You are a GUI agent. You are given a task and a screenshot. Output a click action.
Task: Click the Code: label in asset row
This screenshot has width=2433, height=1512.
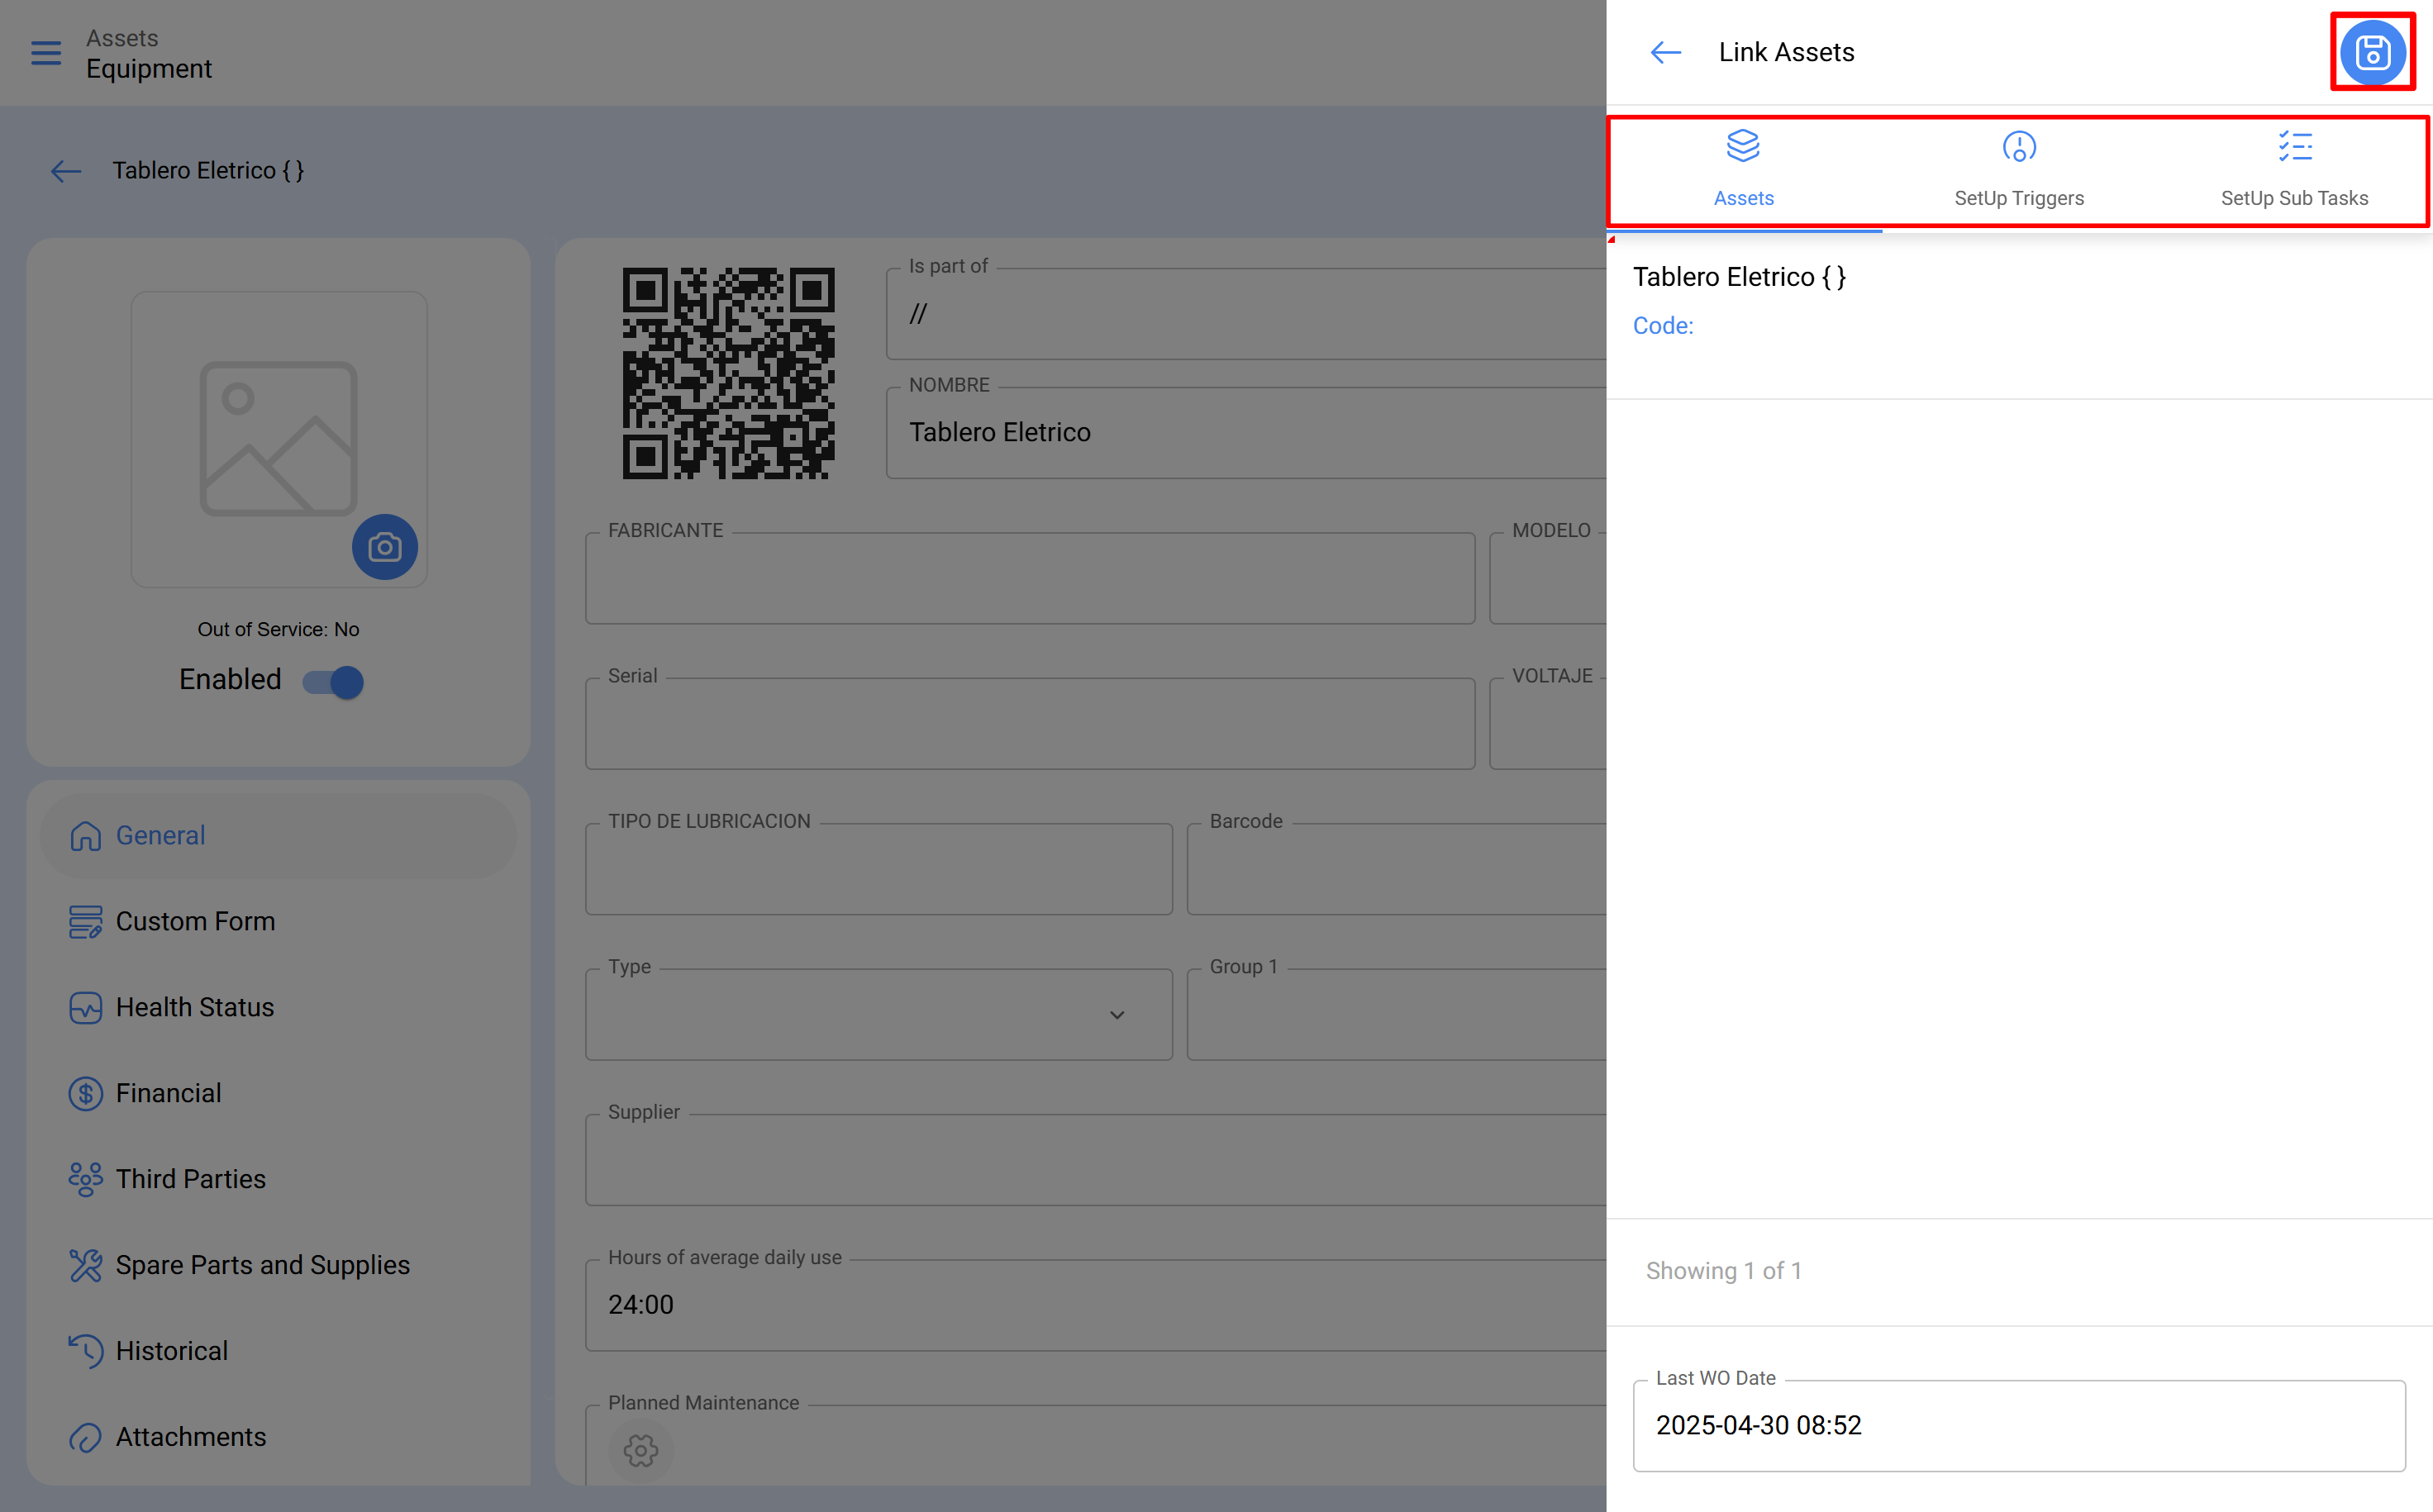pyautogui.click(x=1663, y=326)
